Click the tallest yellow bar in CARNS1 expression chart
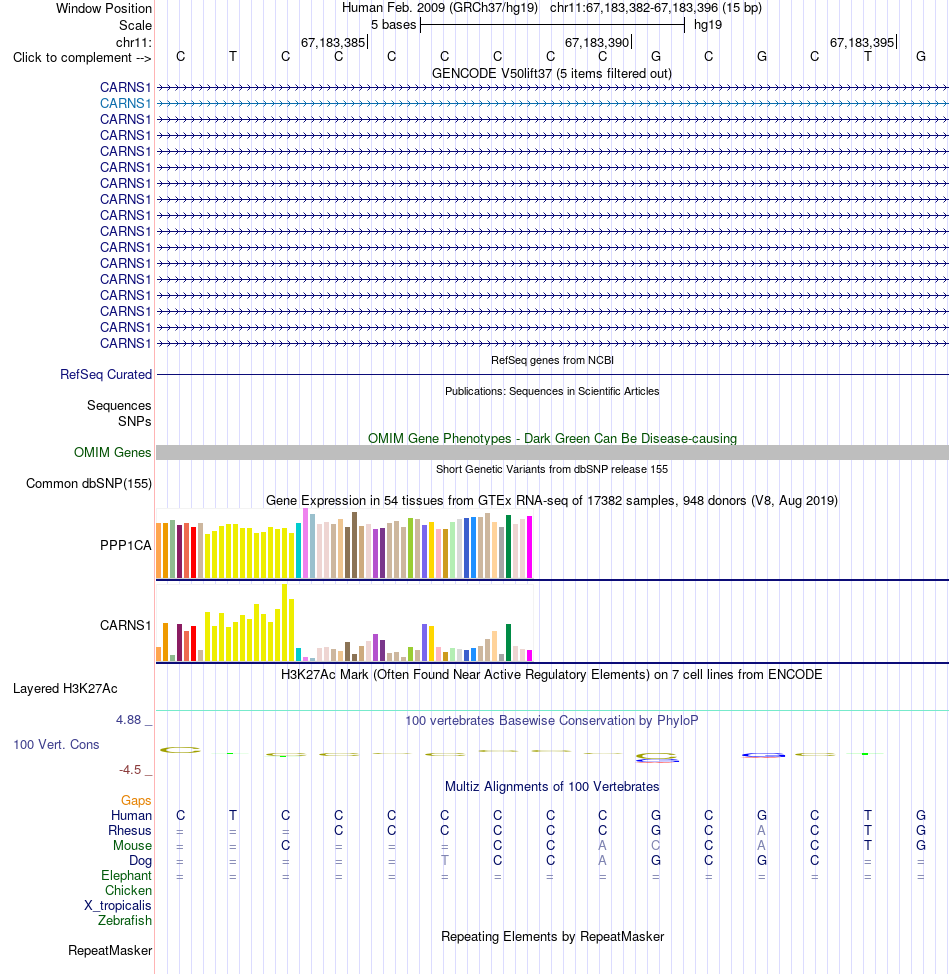The height and width of the screenshot is (974, 950). click(285, 622)
